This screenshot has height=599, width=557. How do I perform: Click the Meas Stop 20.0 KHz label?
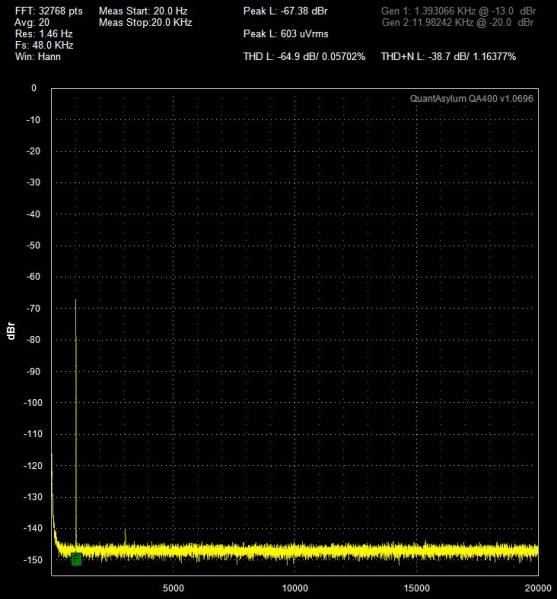pos(145,23)
